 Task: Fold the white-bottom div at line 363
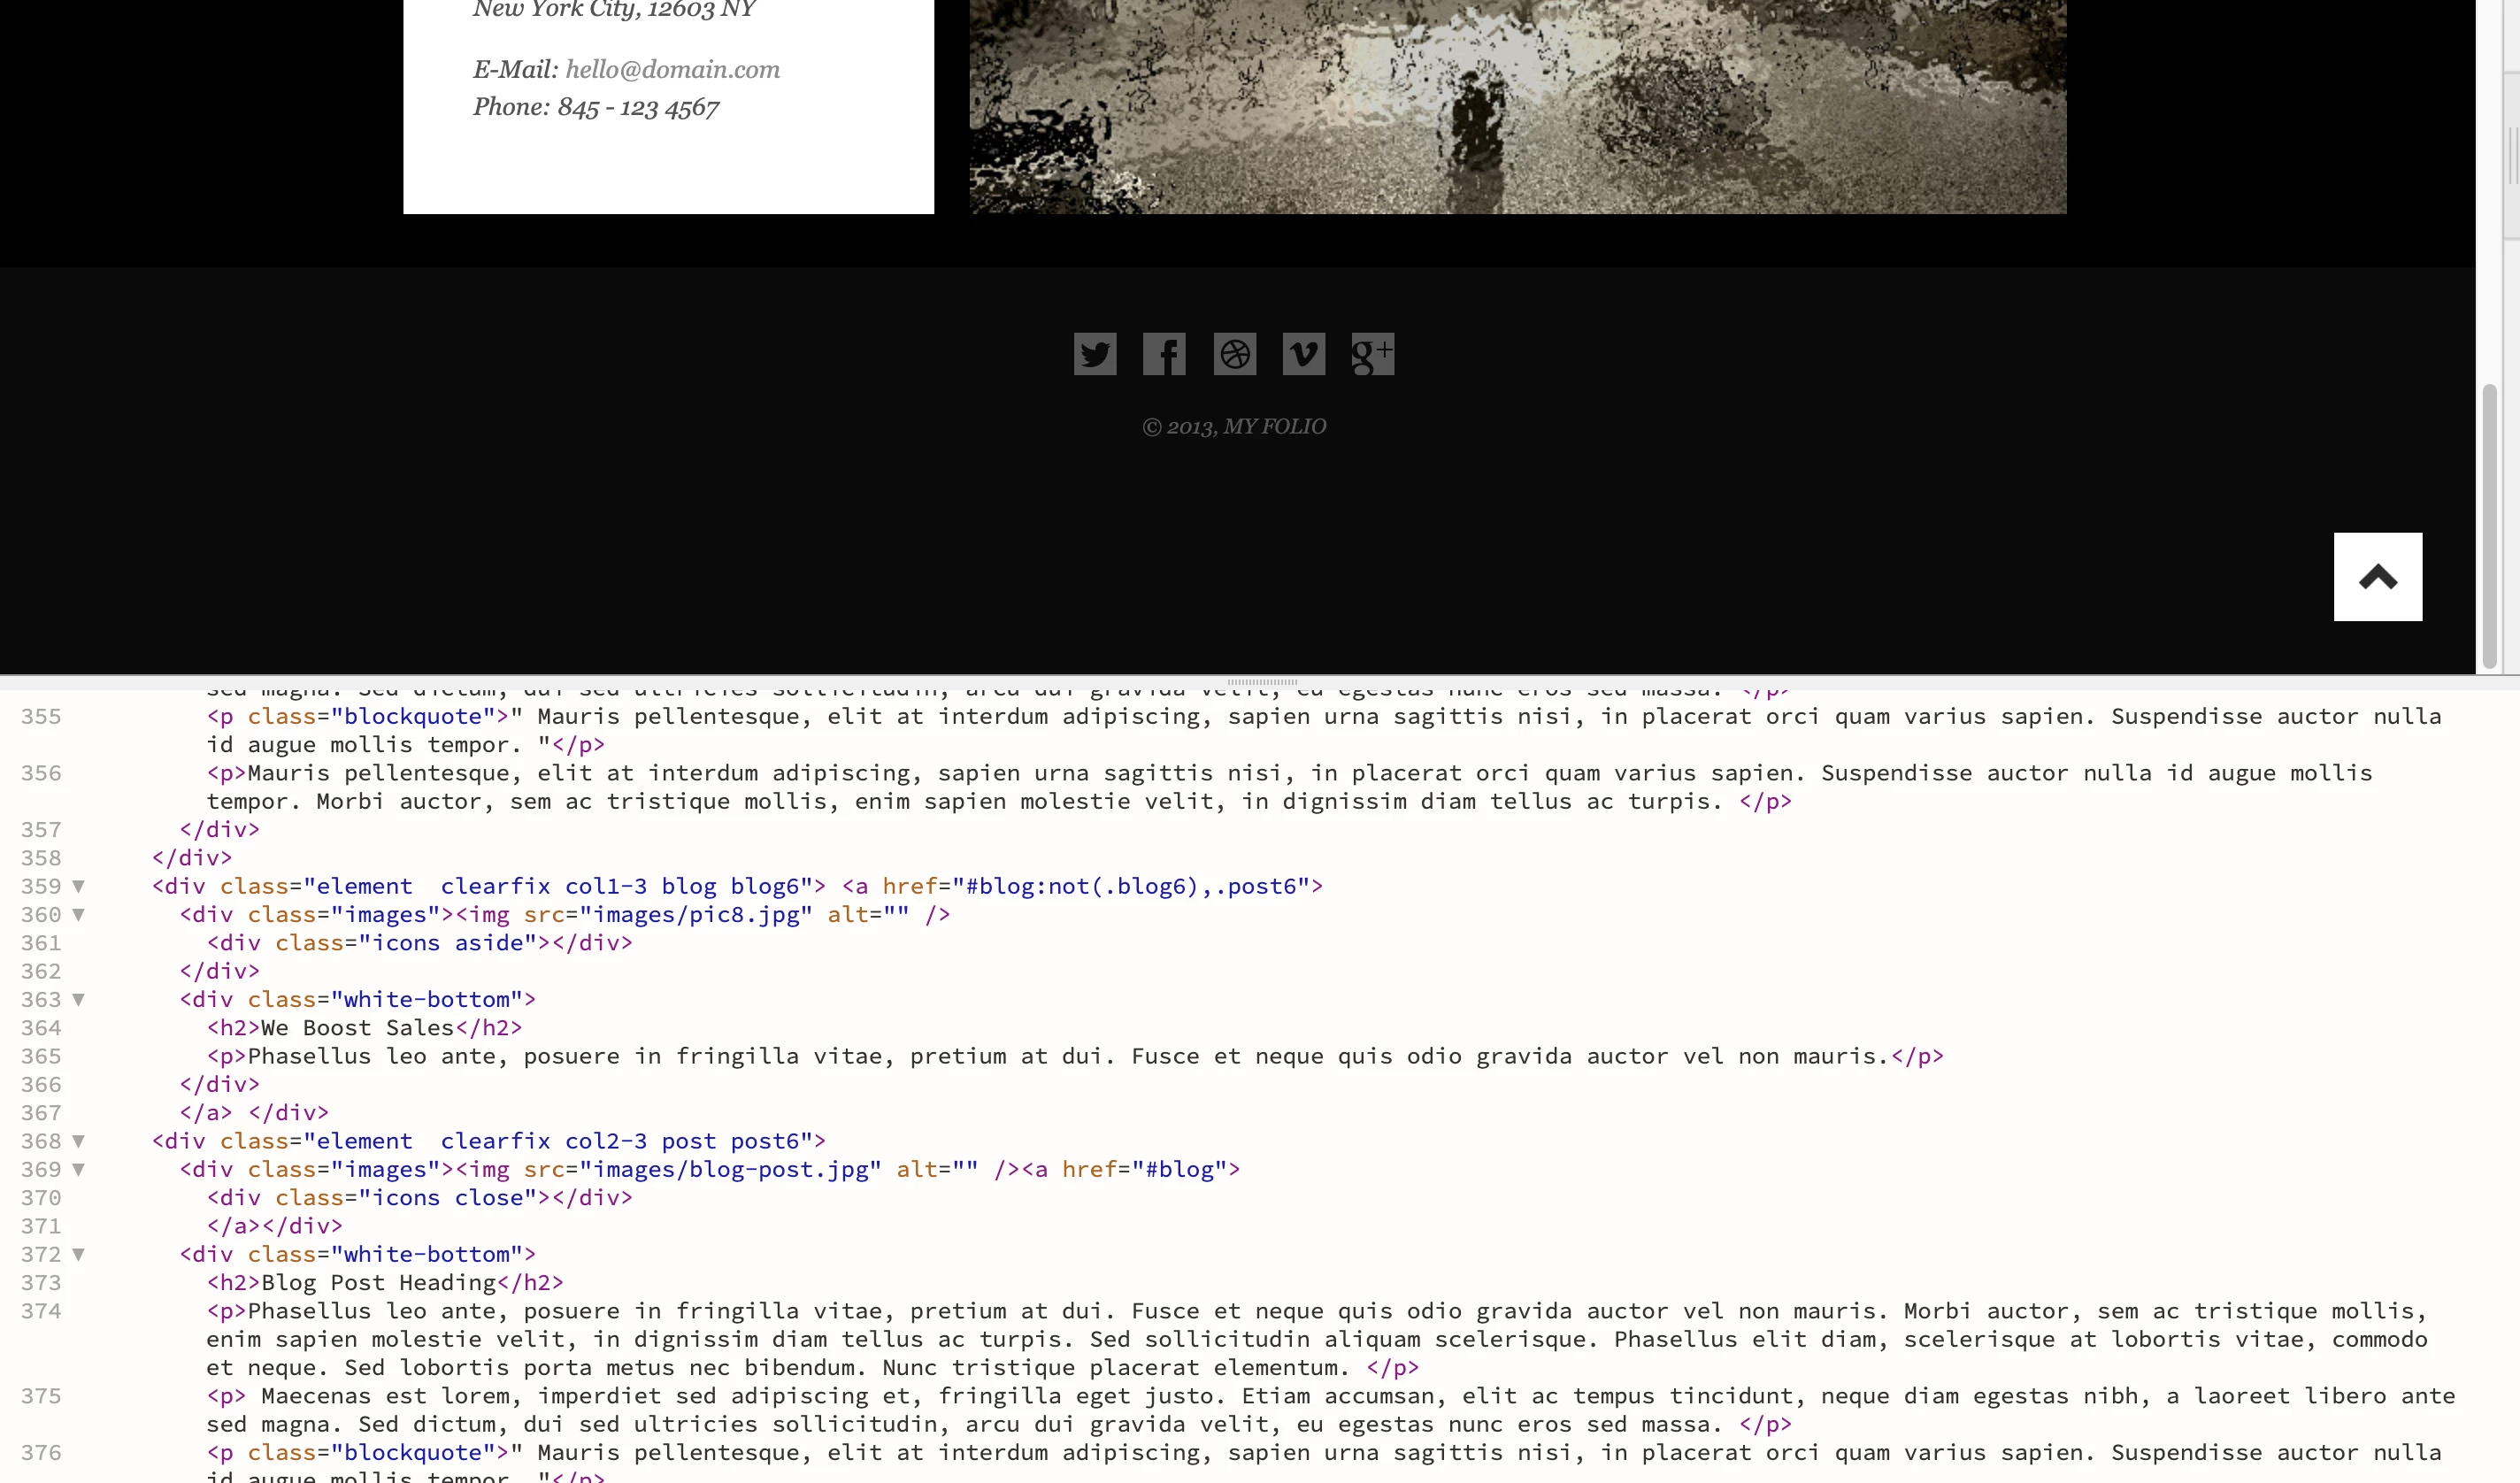[78, 999]
